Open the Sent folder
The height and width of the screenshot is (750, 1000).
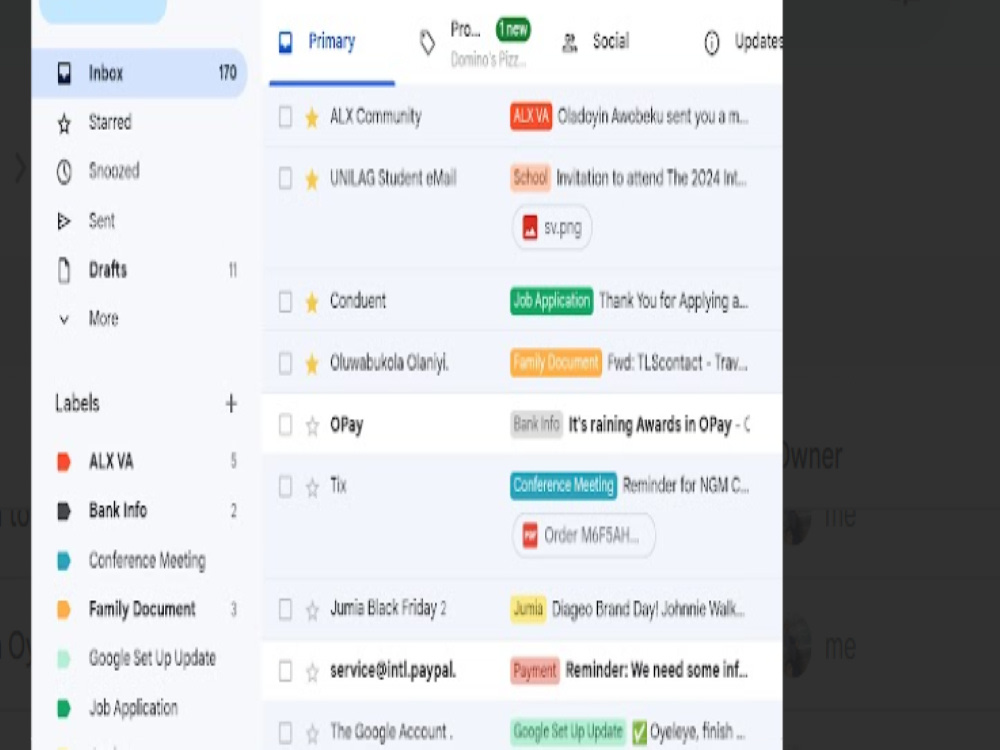click(x=139, y=221)
